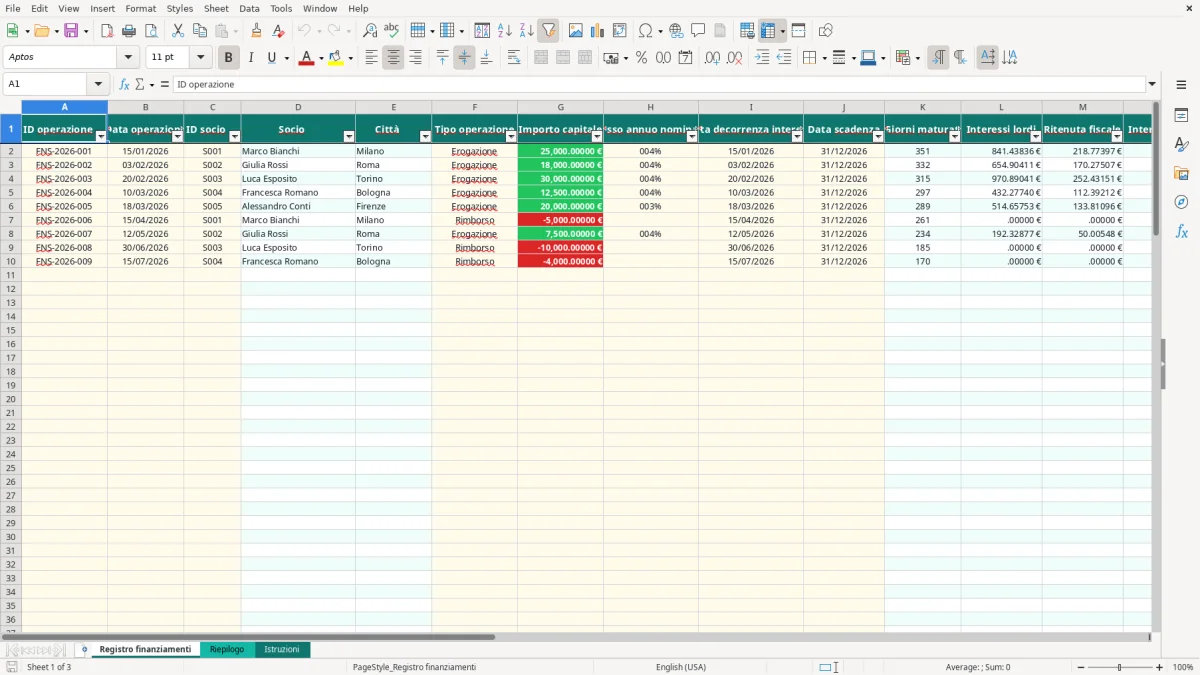Image resolution: width=1200 pixels, height=675 pixels.
Task: Click the Zoom In plus button
Action: [x=1160, y=667]
